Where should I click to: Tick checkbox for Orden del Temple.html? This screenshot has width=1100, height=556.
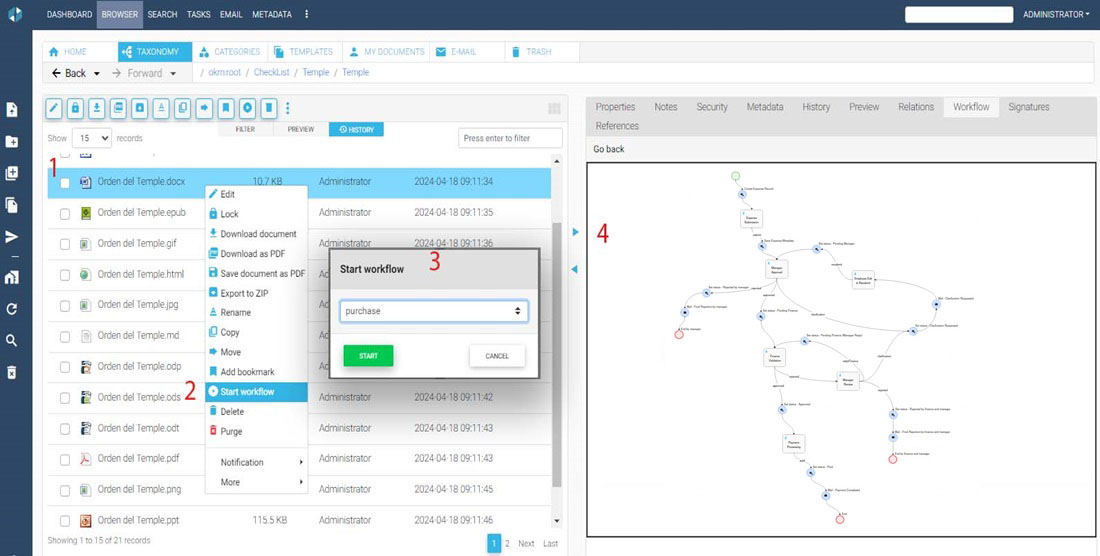pos(65,276)
